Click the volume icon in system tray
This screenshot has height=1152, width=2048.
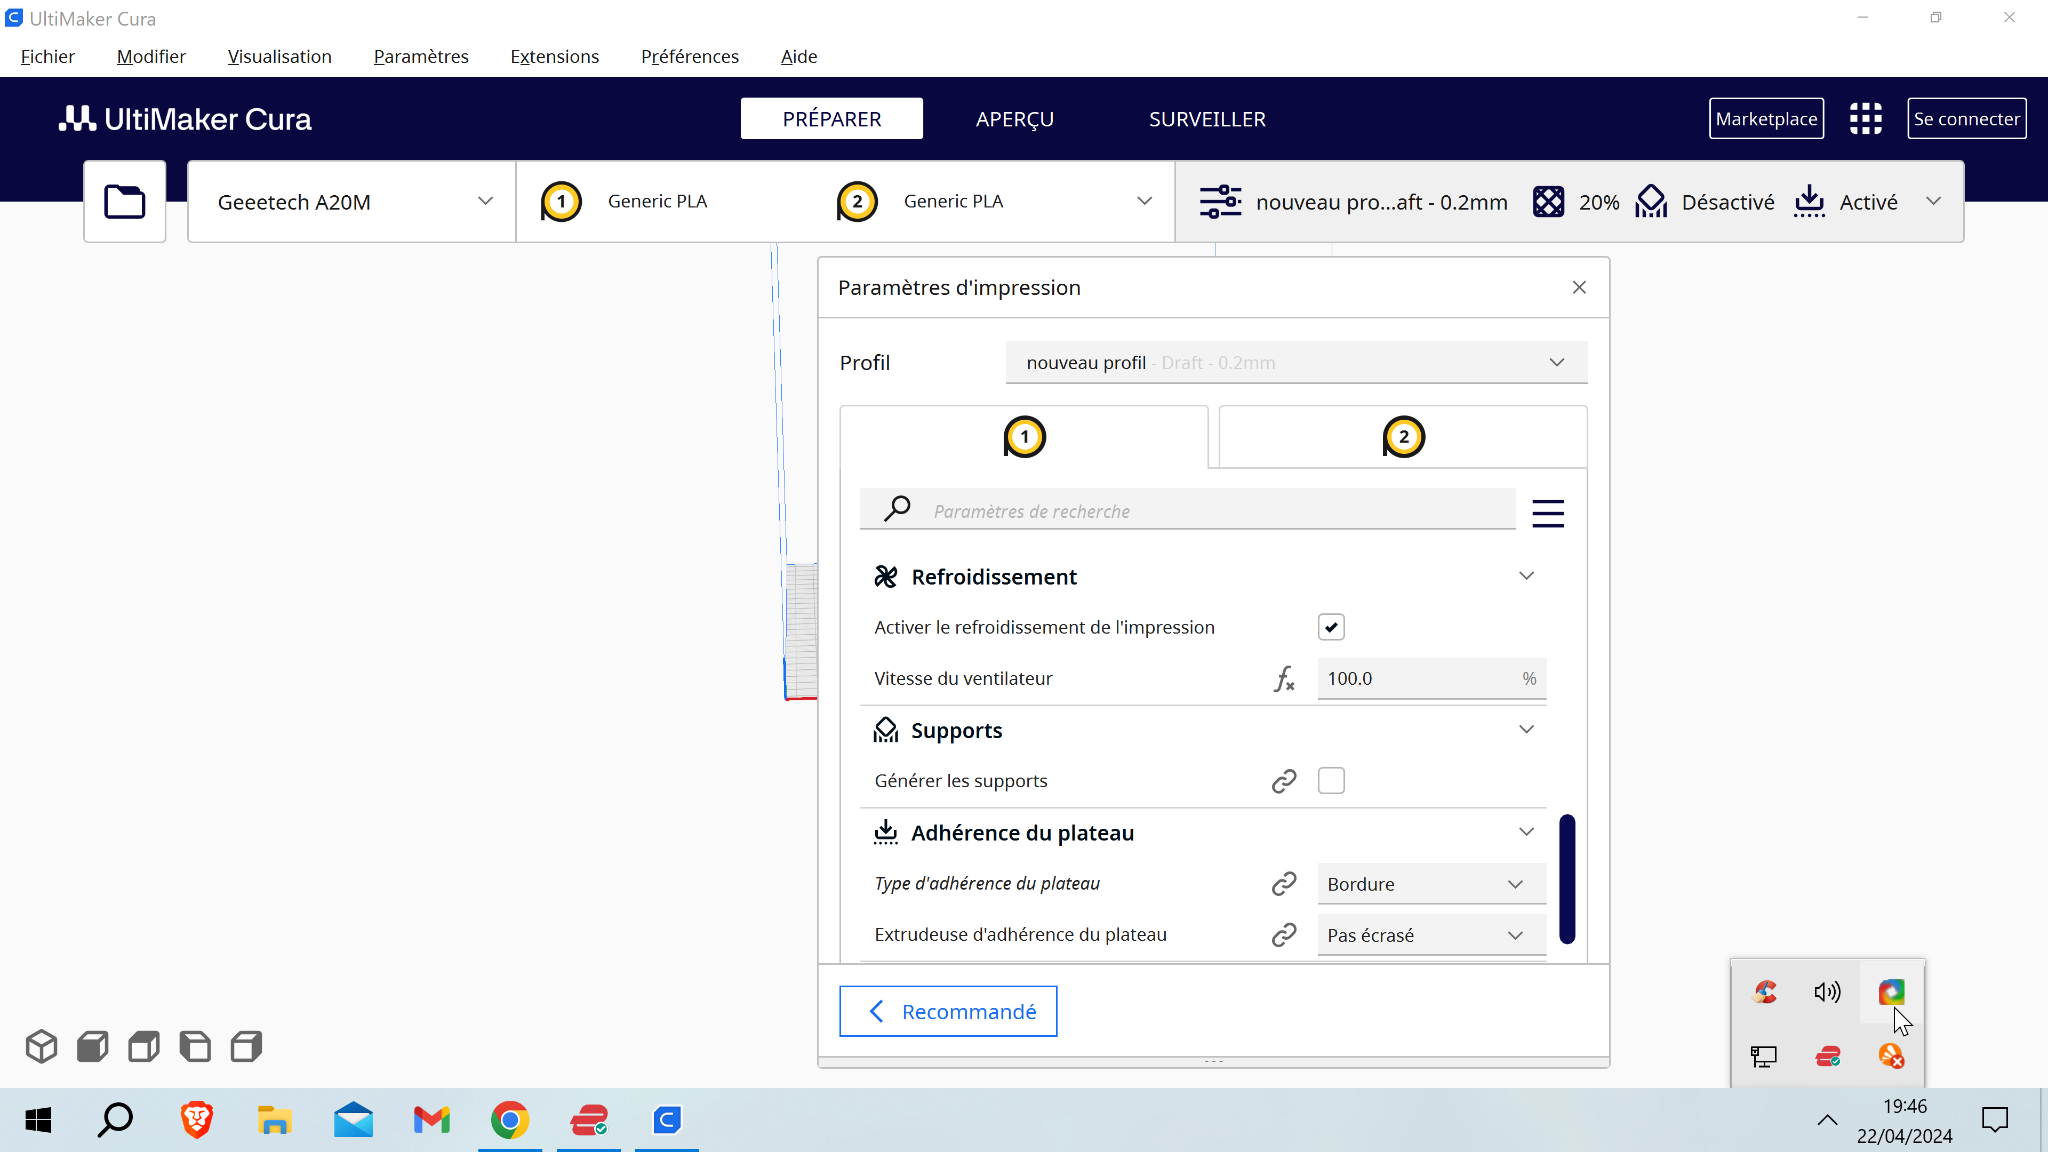pos(1827,992)
